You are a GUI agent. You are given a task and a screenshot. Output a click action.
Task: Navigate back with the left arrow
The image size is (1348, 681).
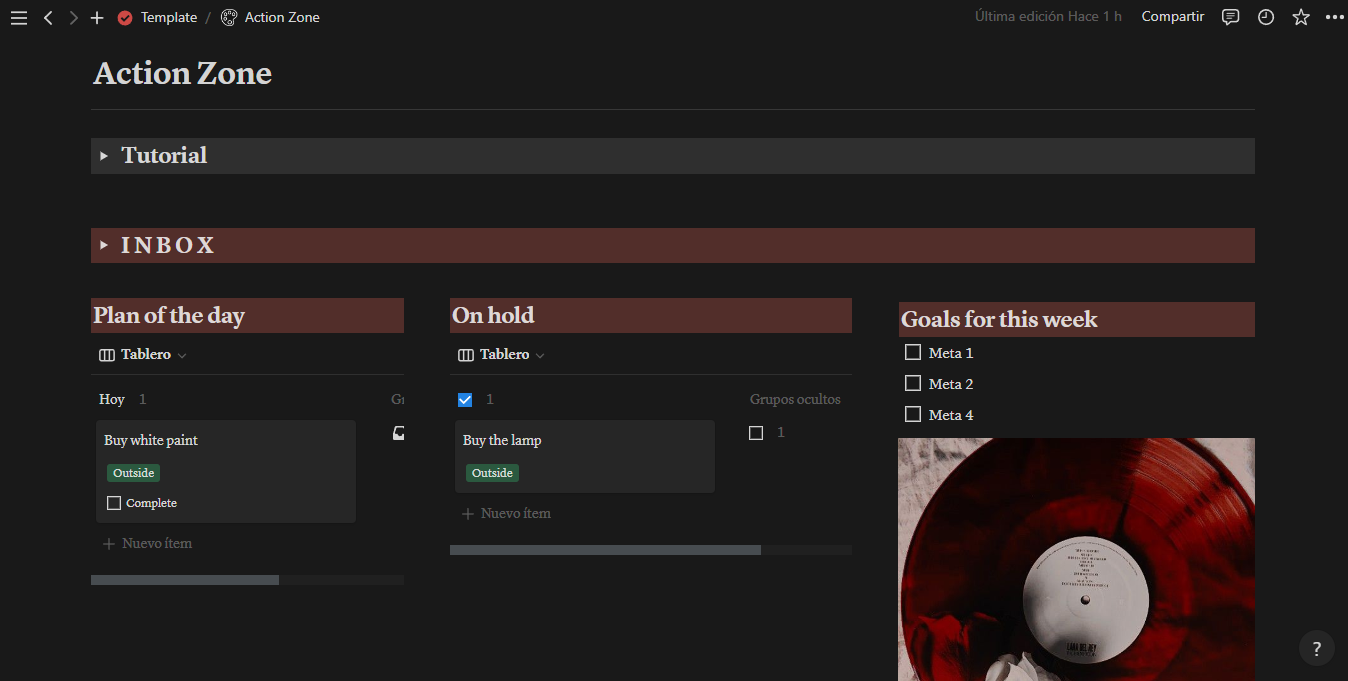pyautogui.click(x=48, y=17)
